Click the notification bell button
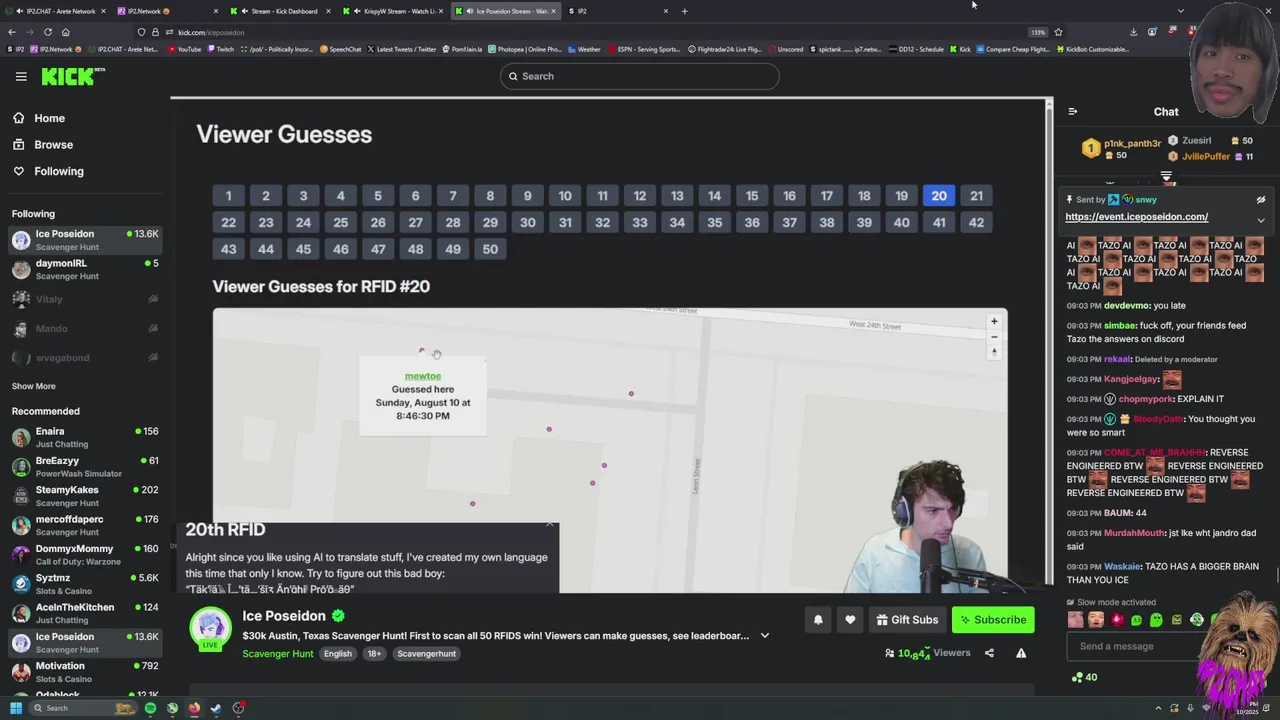 818,620
